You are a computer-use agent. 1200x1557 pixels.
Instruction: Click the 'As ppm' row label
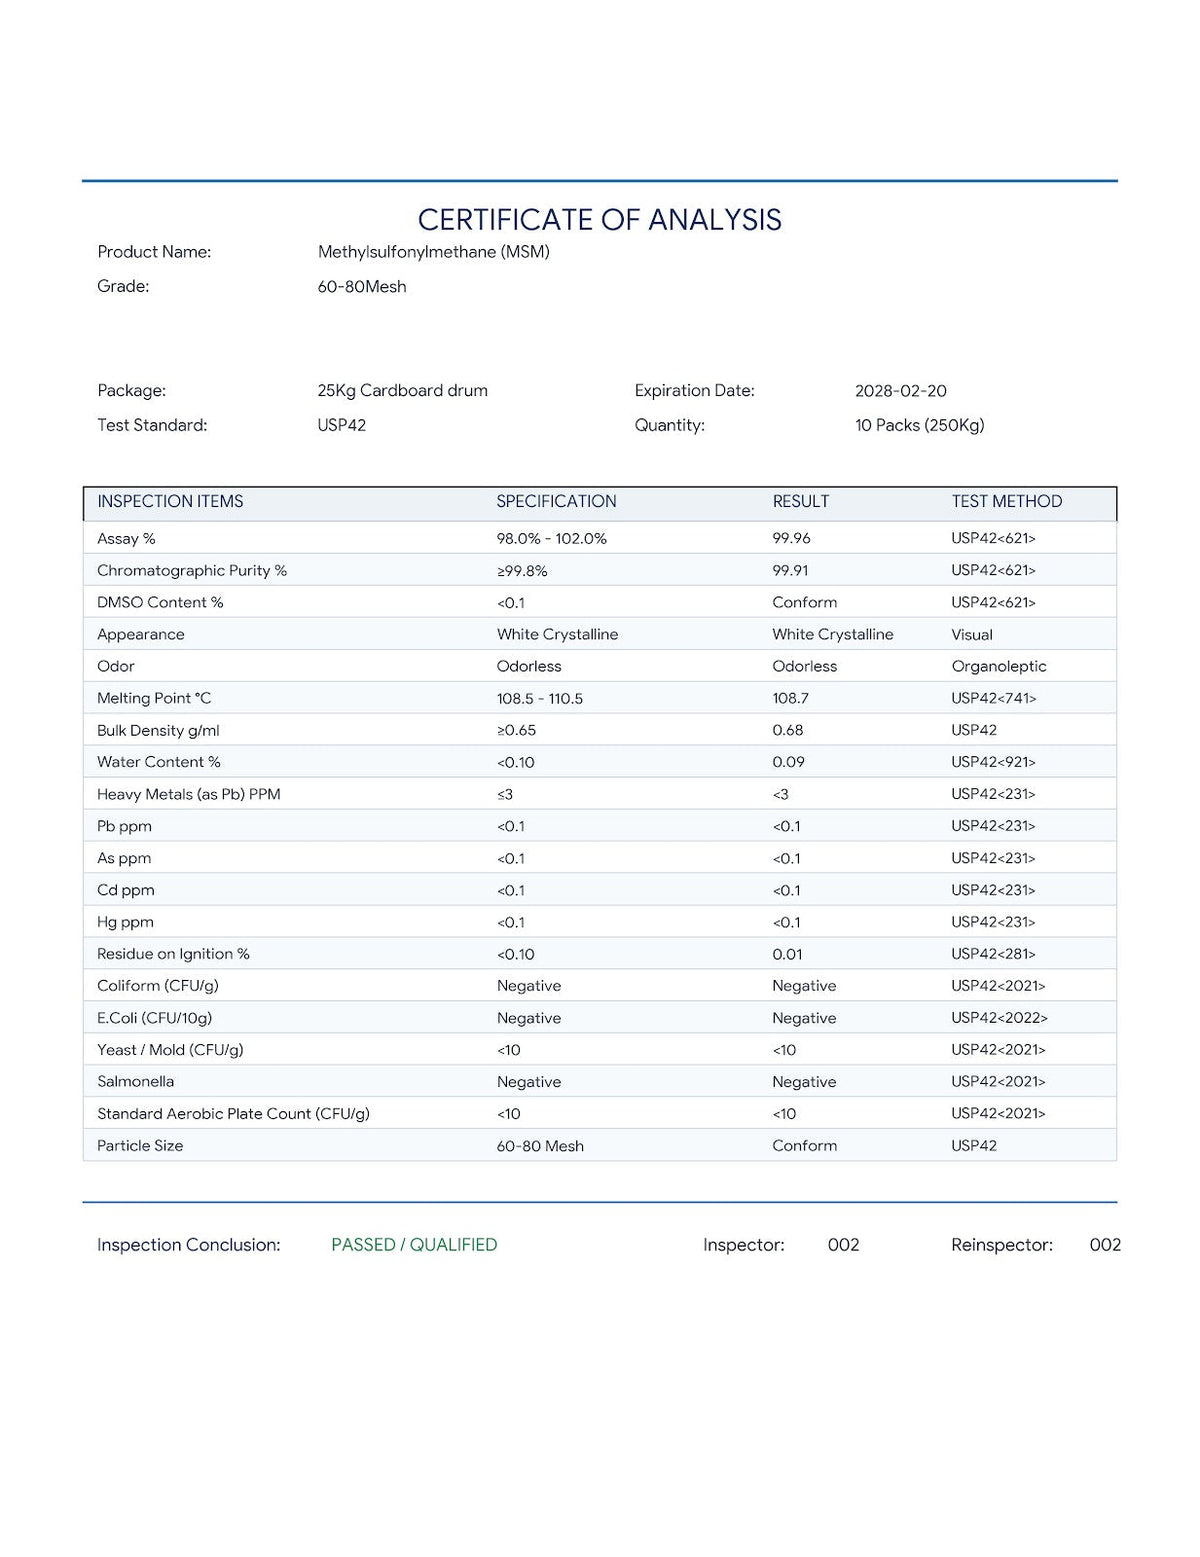[124, 859]
